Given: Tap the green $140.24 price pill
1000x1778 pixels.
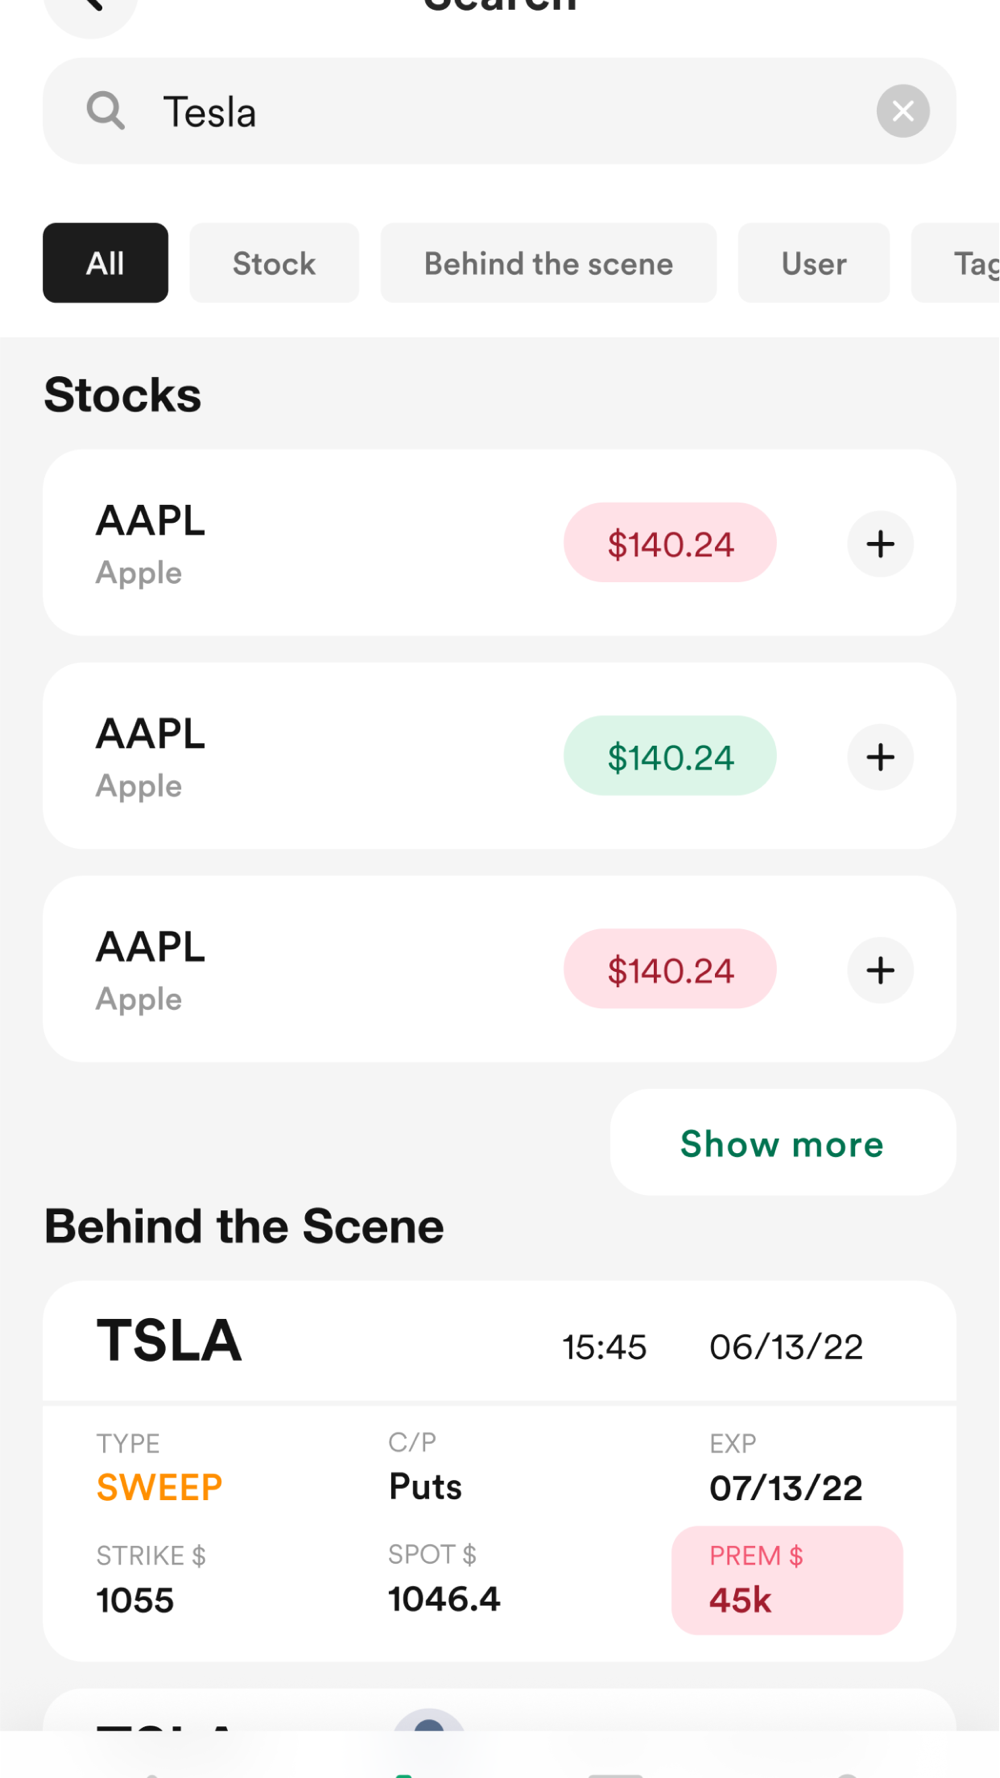Looking at the screenshot, I should [x=670, y=757].
